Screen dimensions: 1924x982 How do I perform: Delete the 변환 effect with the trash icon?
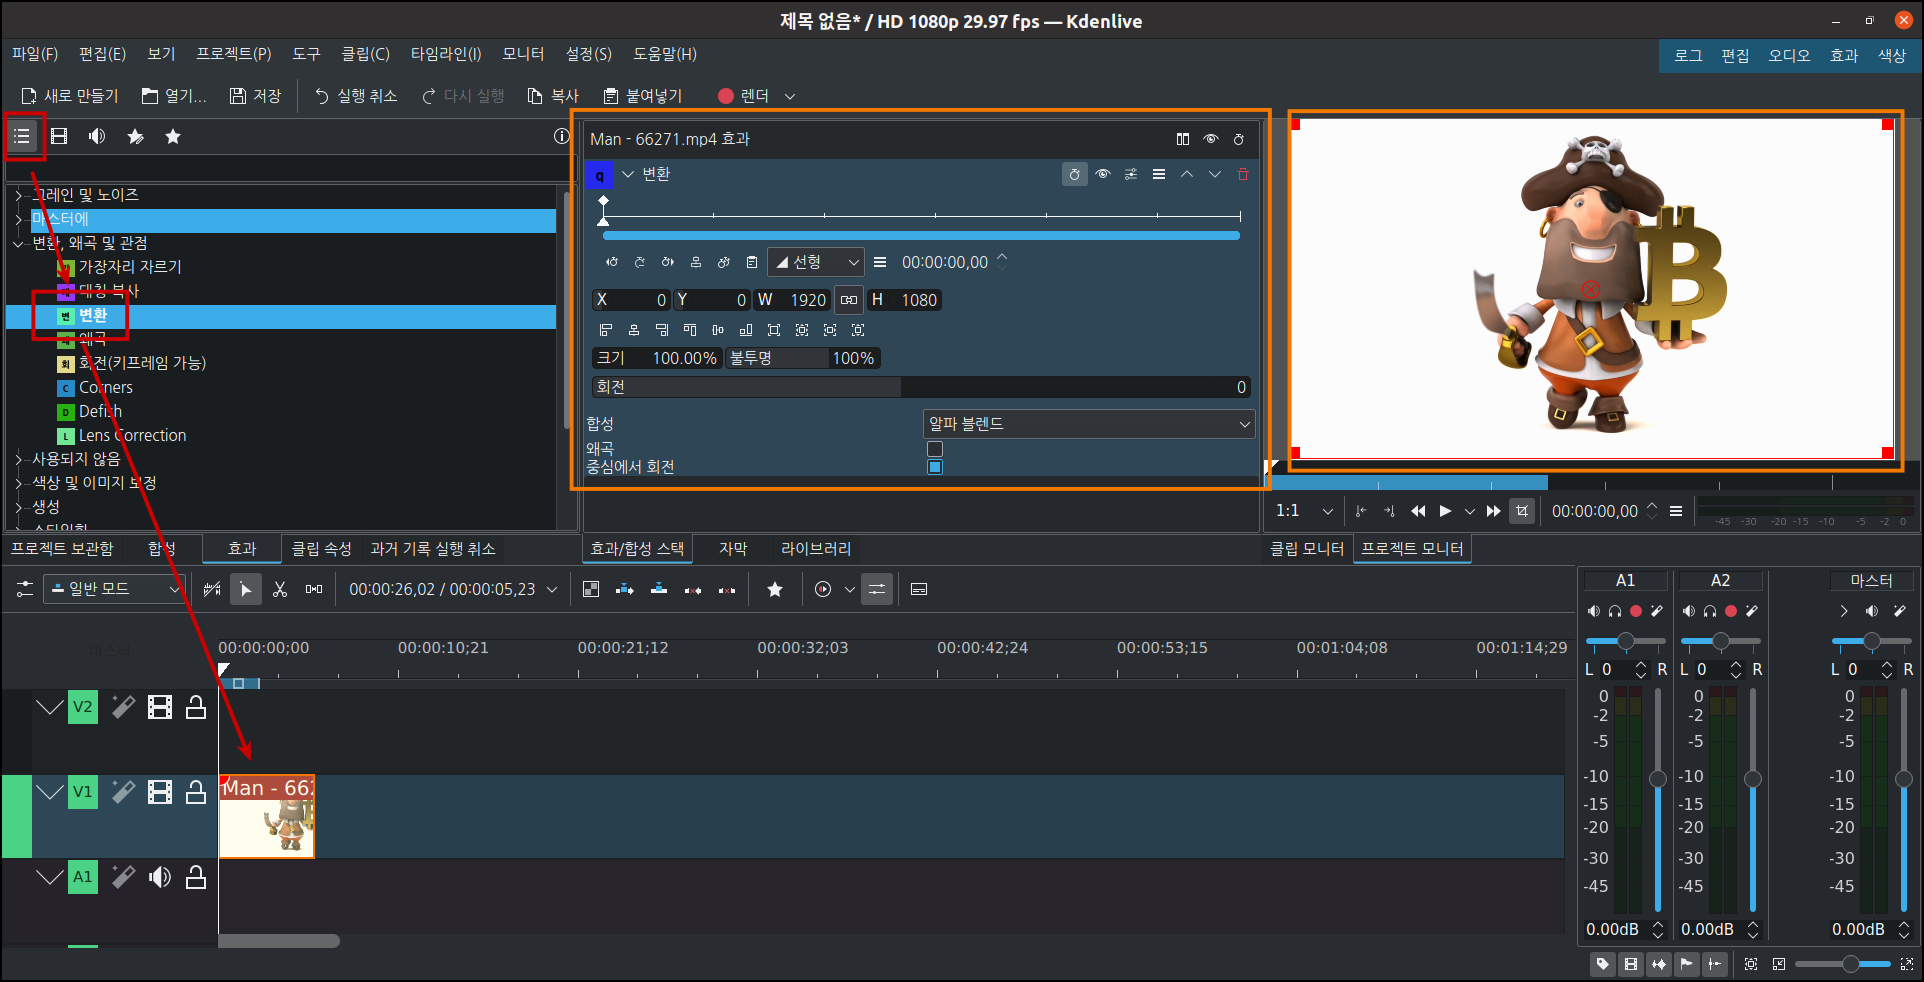(1243, 174)
